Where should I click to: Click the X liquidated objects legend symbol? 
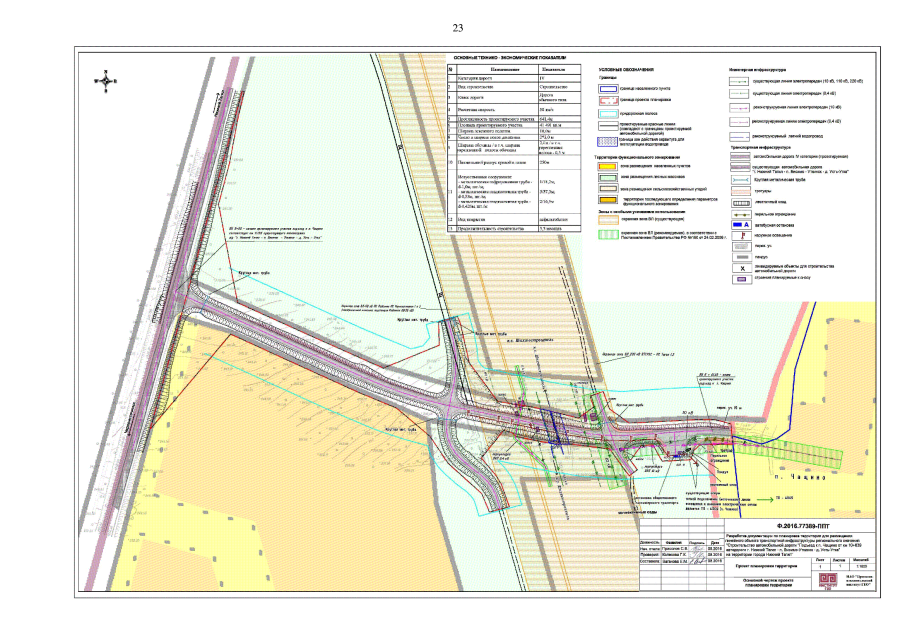(x=741, y=269)
